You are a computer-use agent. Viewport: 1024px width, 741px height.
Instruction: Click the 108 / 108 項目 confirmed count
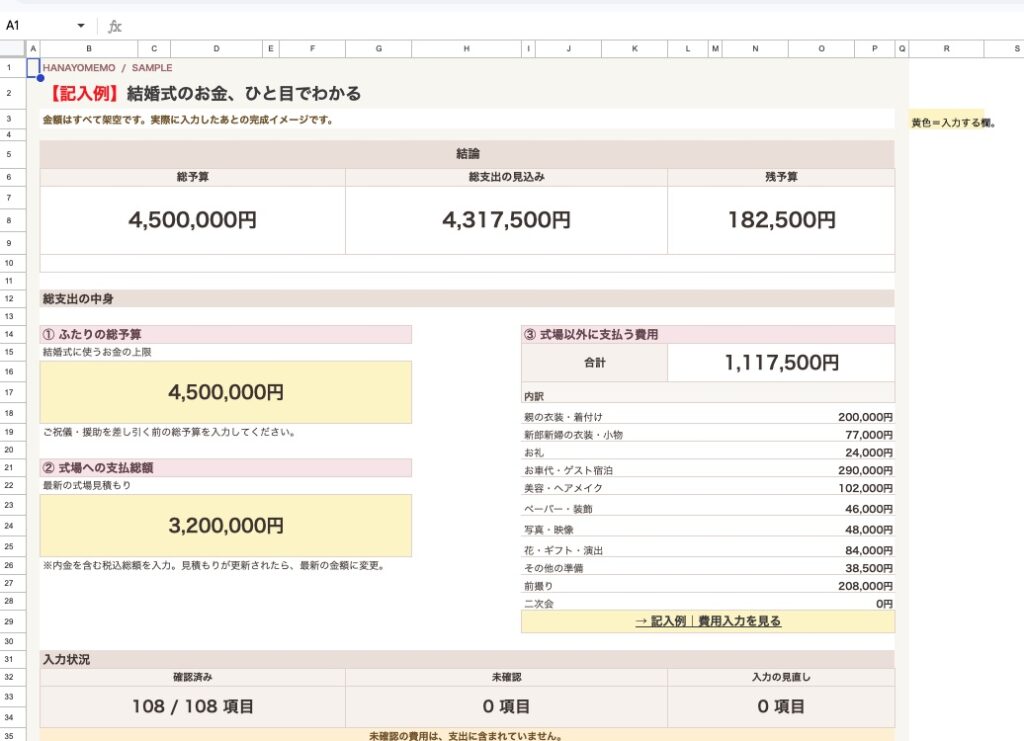(x=193, y=706)
